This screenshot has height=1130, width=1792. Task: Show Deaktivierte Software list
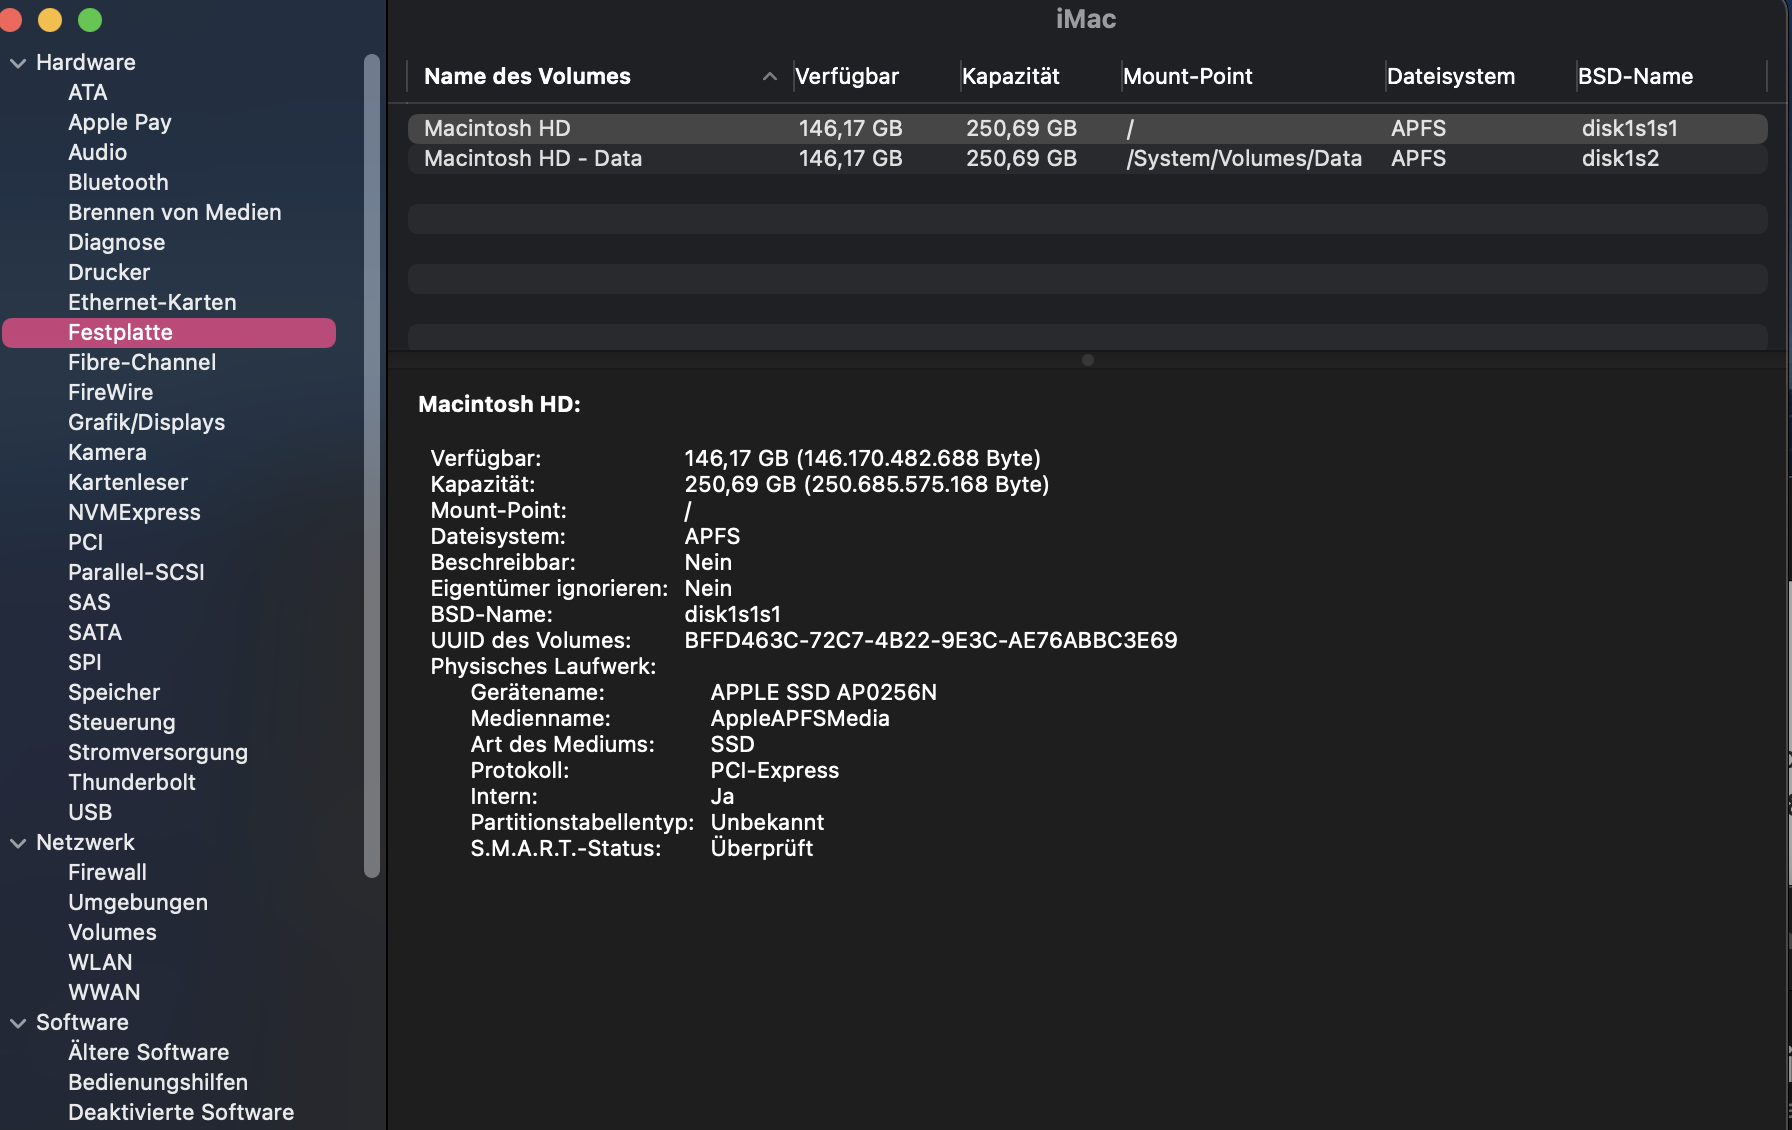tap(181, 1112)
